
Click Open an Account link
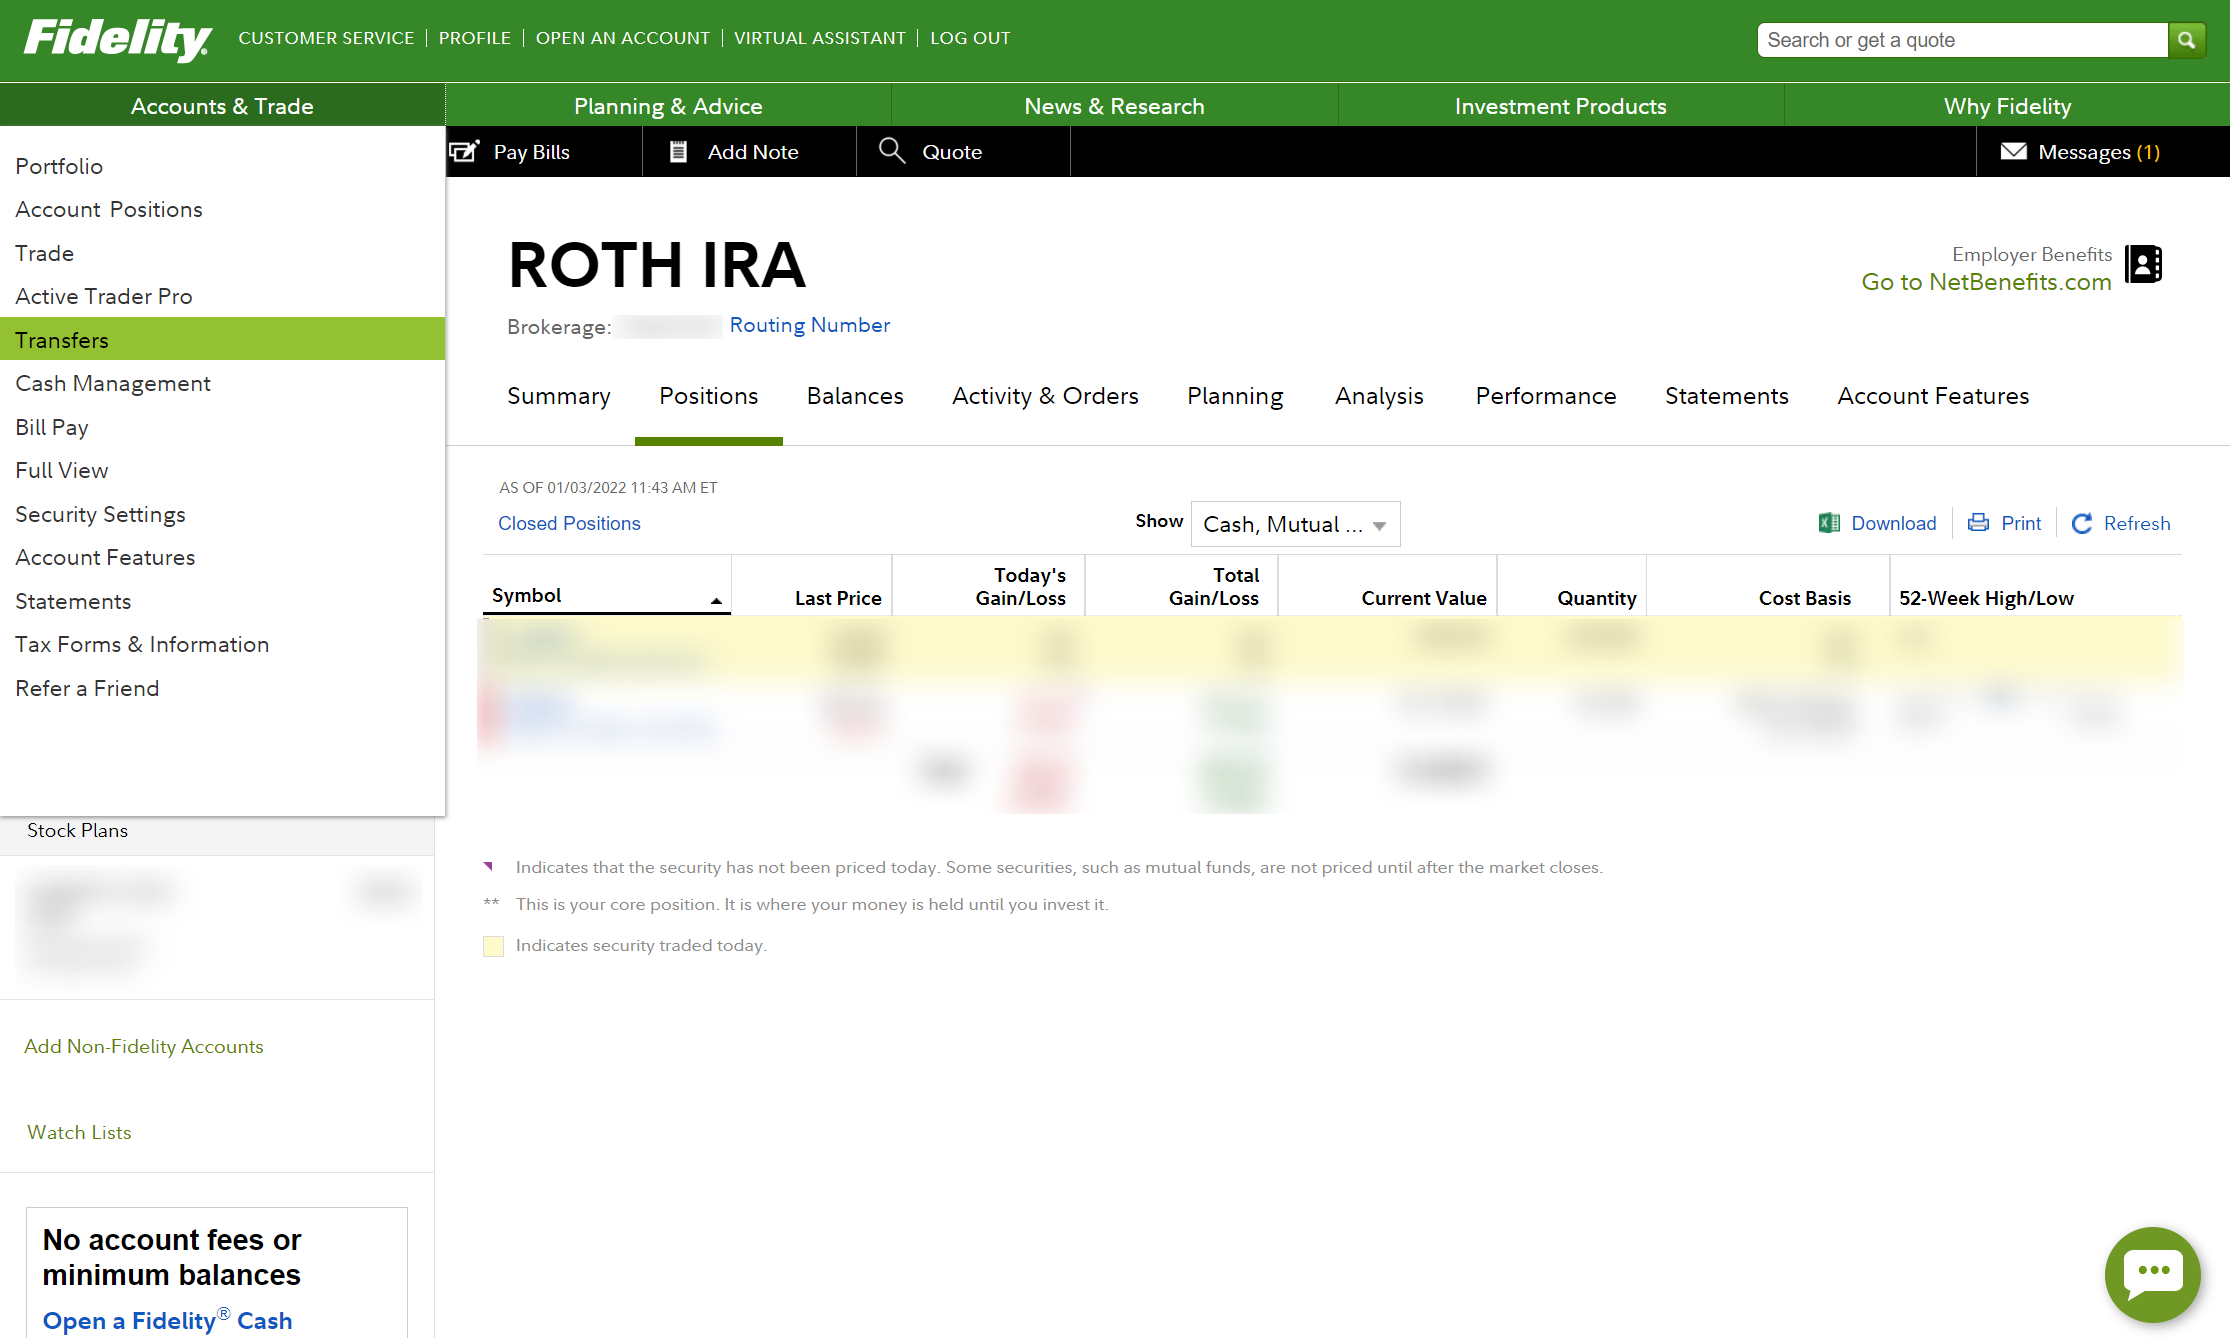click(x=622, y=38)
